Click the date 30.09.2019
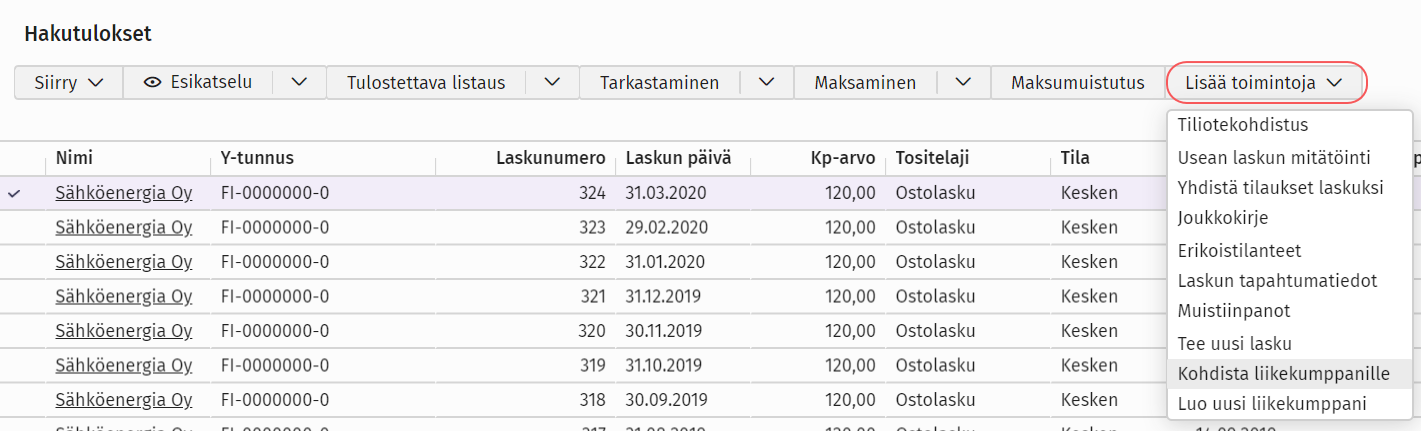This screenshot has width=1421, height=431. tap(666, 400)
